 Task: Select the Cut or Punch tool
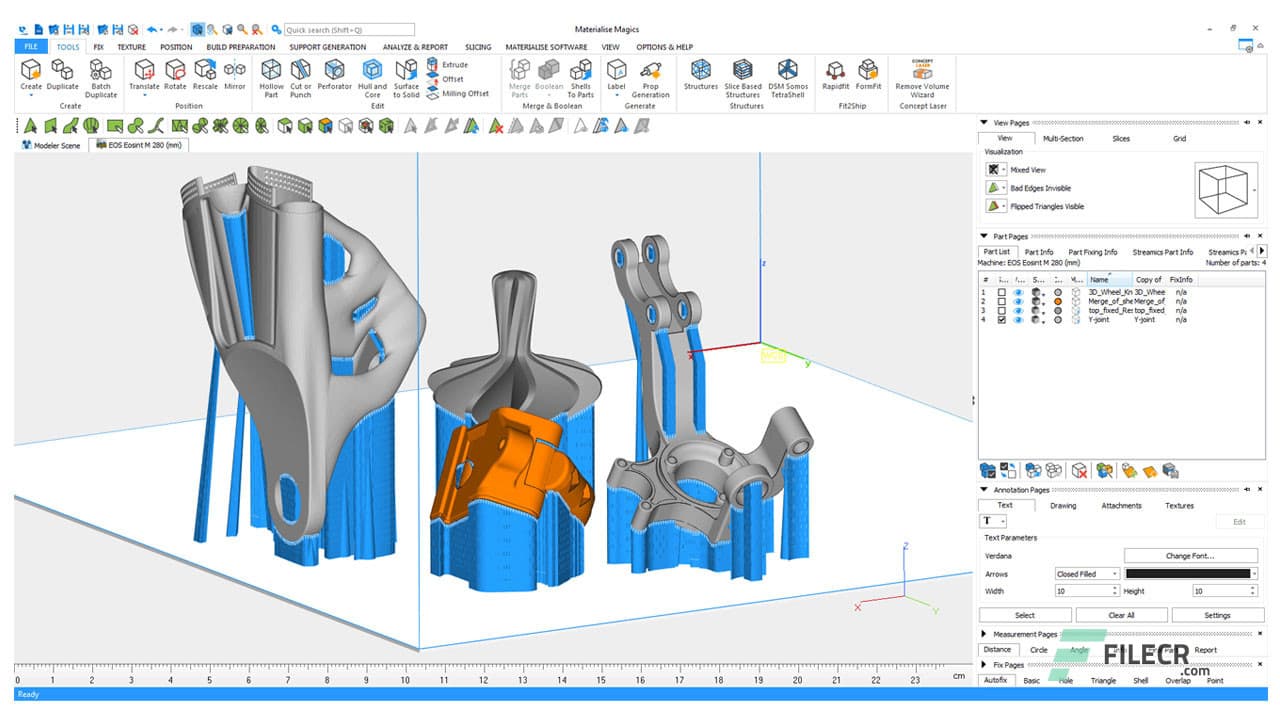click(x=302, y=75)
